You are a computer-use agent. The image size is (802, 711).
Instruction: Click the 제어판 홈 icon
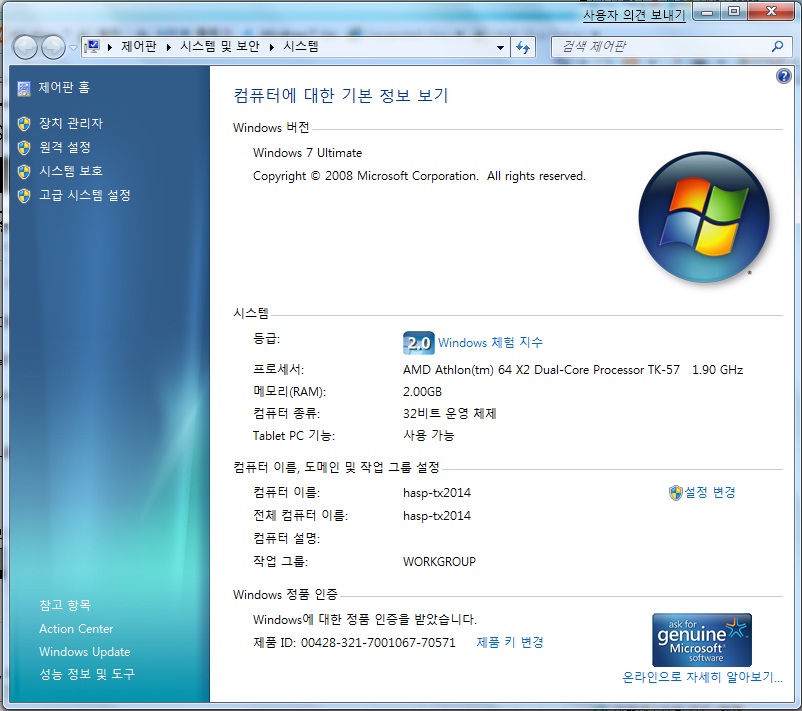point(24,88)
